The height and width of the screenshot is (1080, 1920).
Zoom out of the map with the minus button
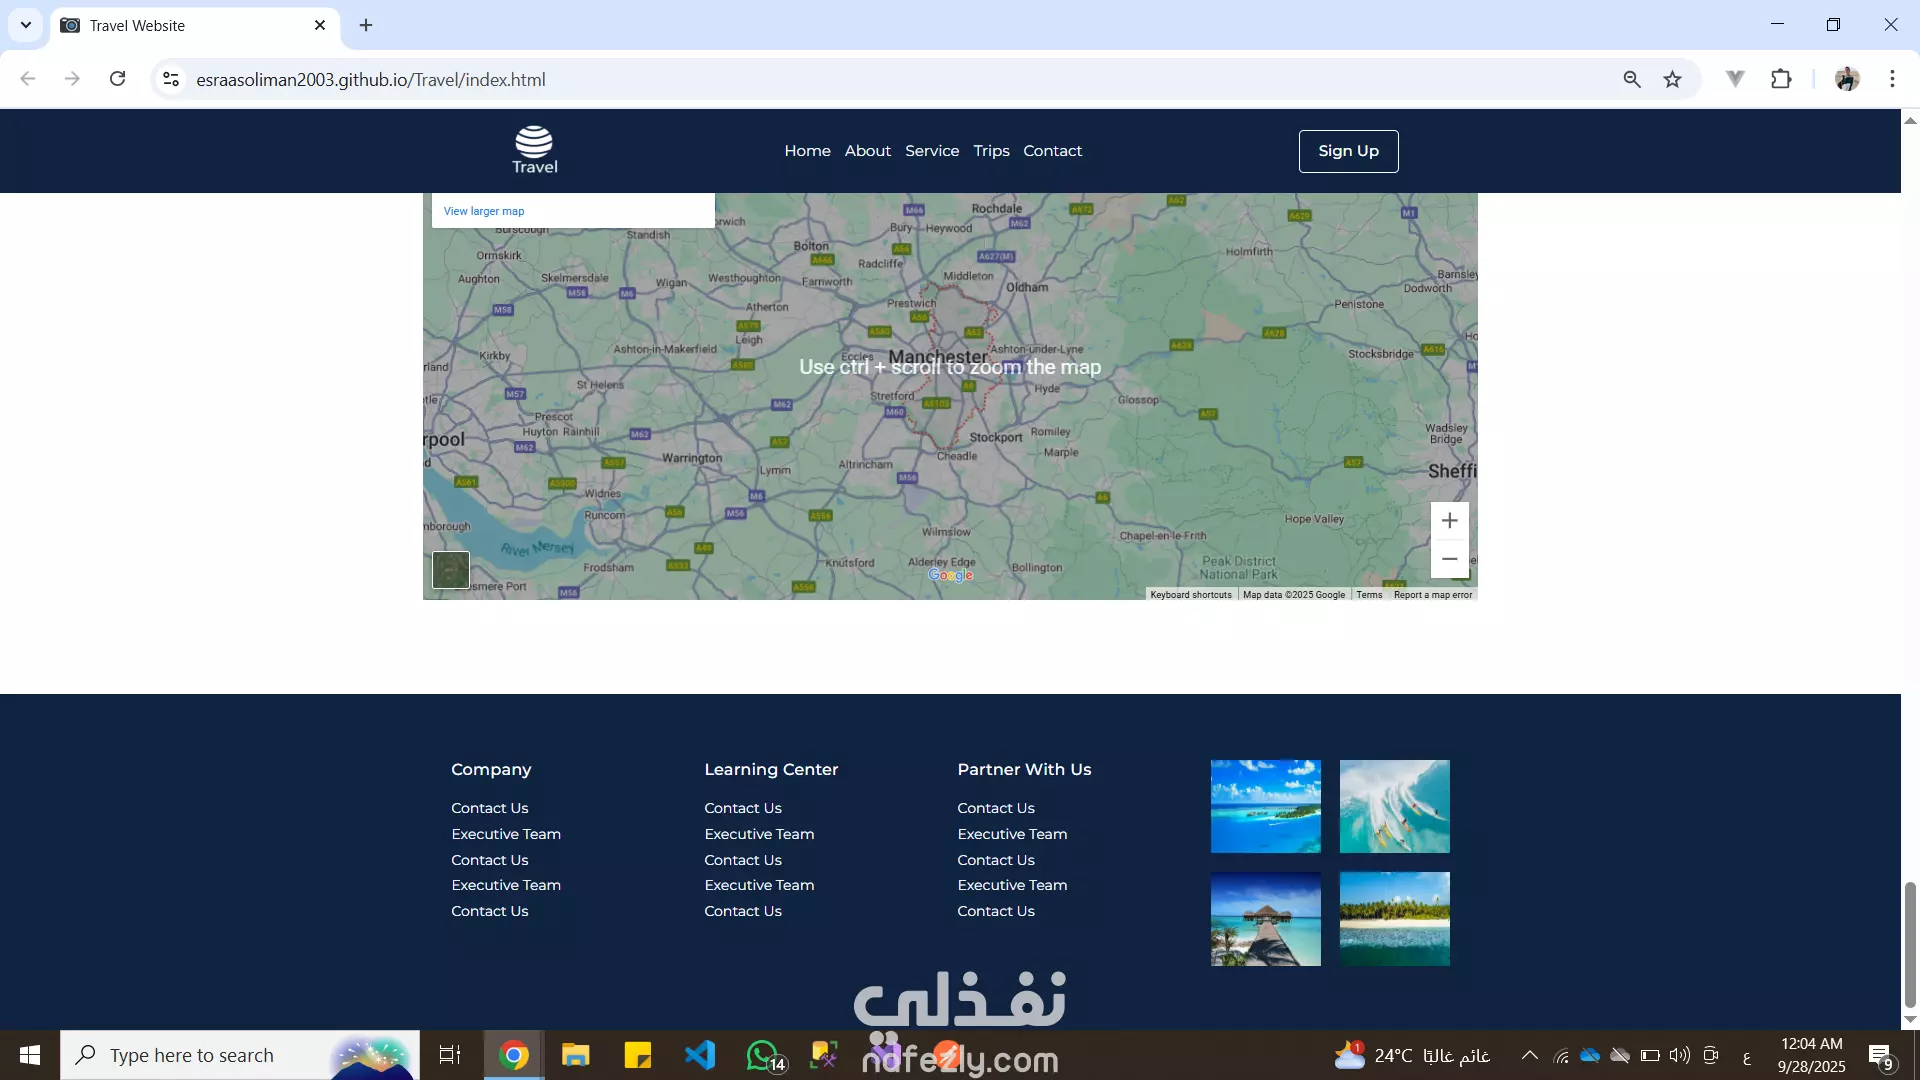1449,559
